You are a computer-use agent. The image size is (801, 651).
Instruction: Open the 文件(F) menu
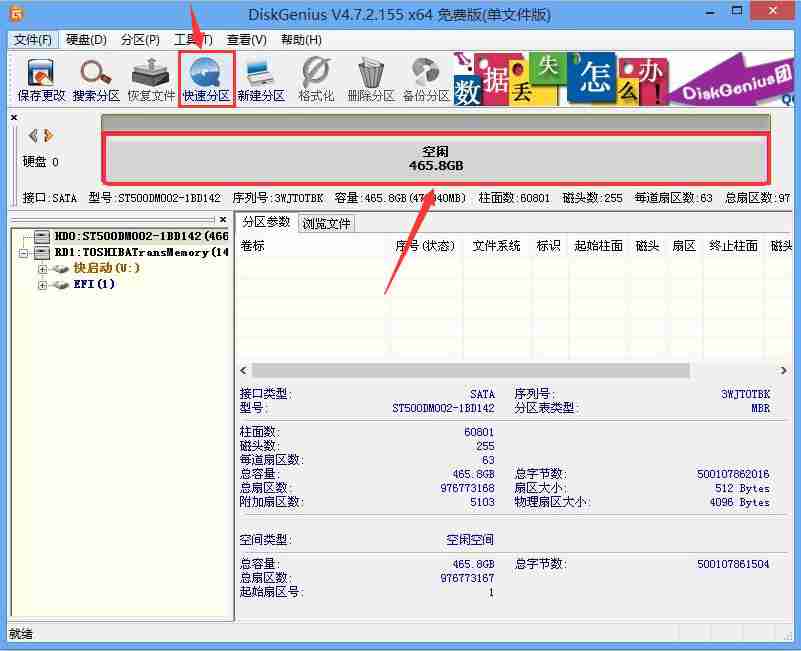point(33,40)
